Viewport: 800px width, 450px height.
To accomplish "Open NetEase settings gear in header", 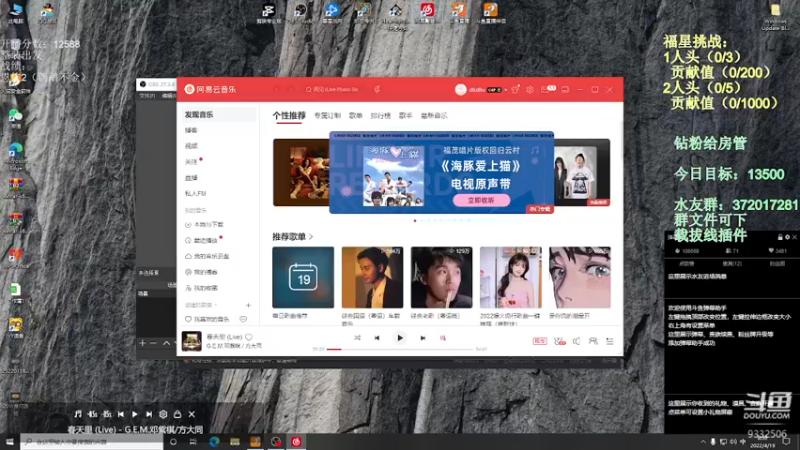I will click(x=530, y=89).
